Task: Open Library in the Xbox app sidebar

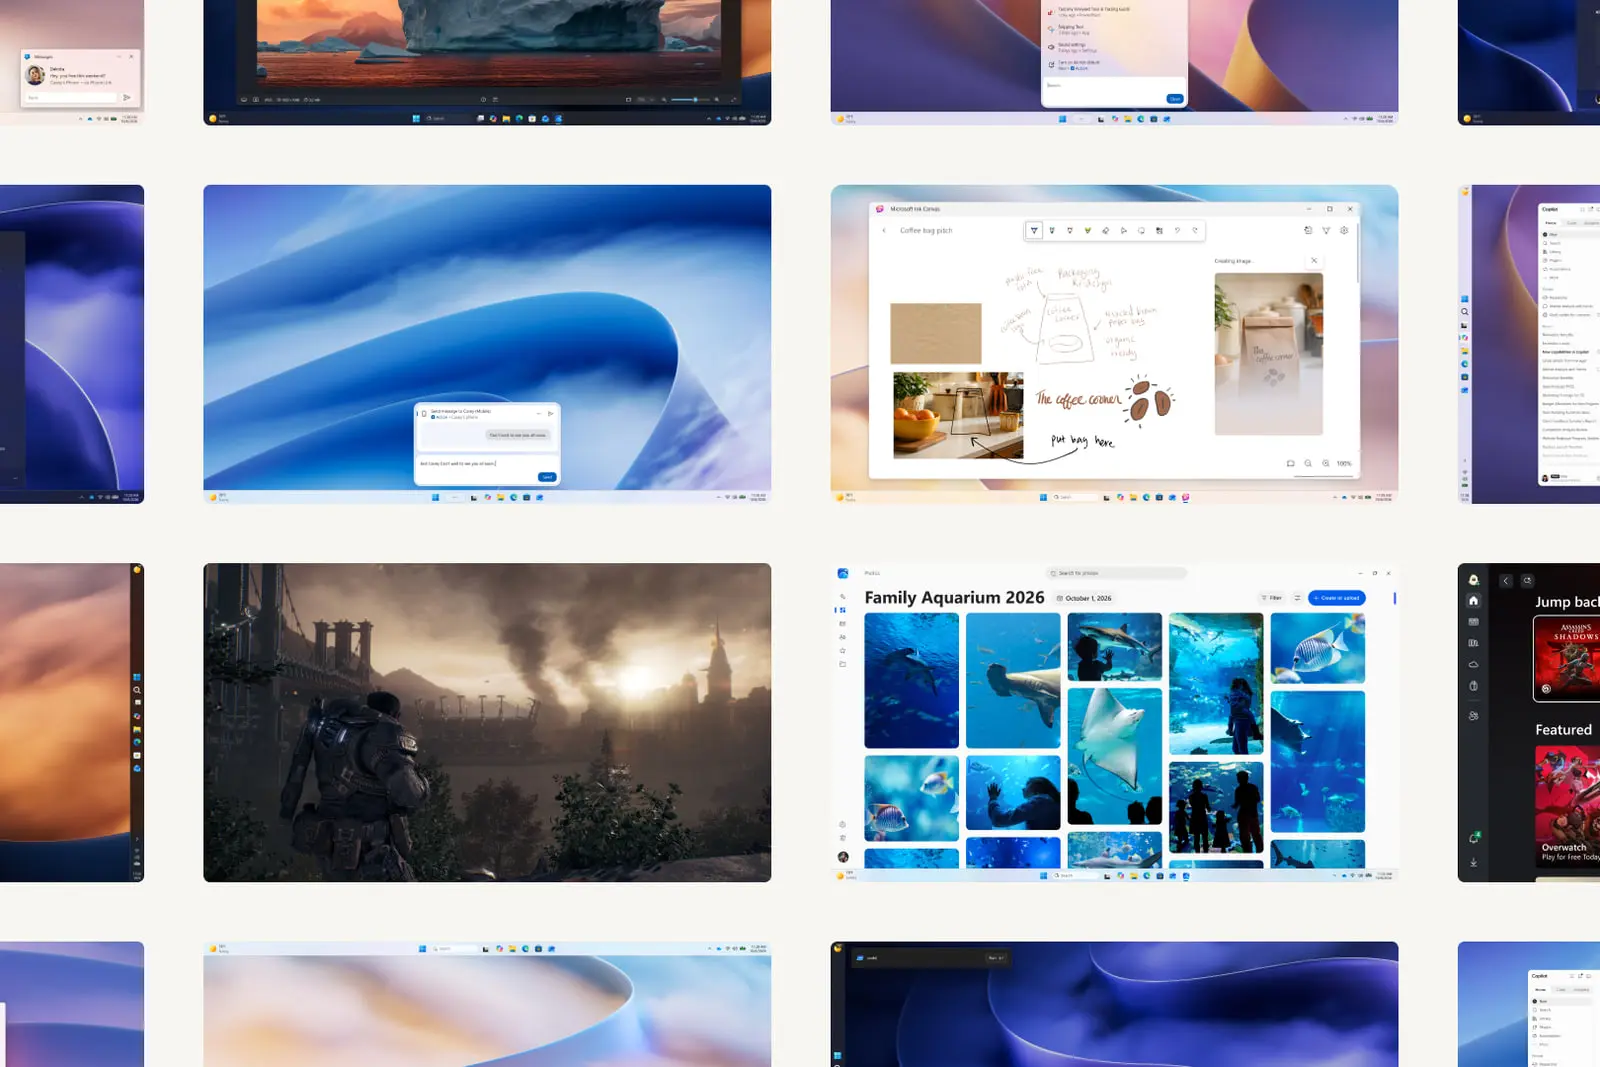Action: click(1473, 643)
